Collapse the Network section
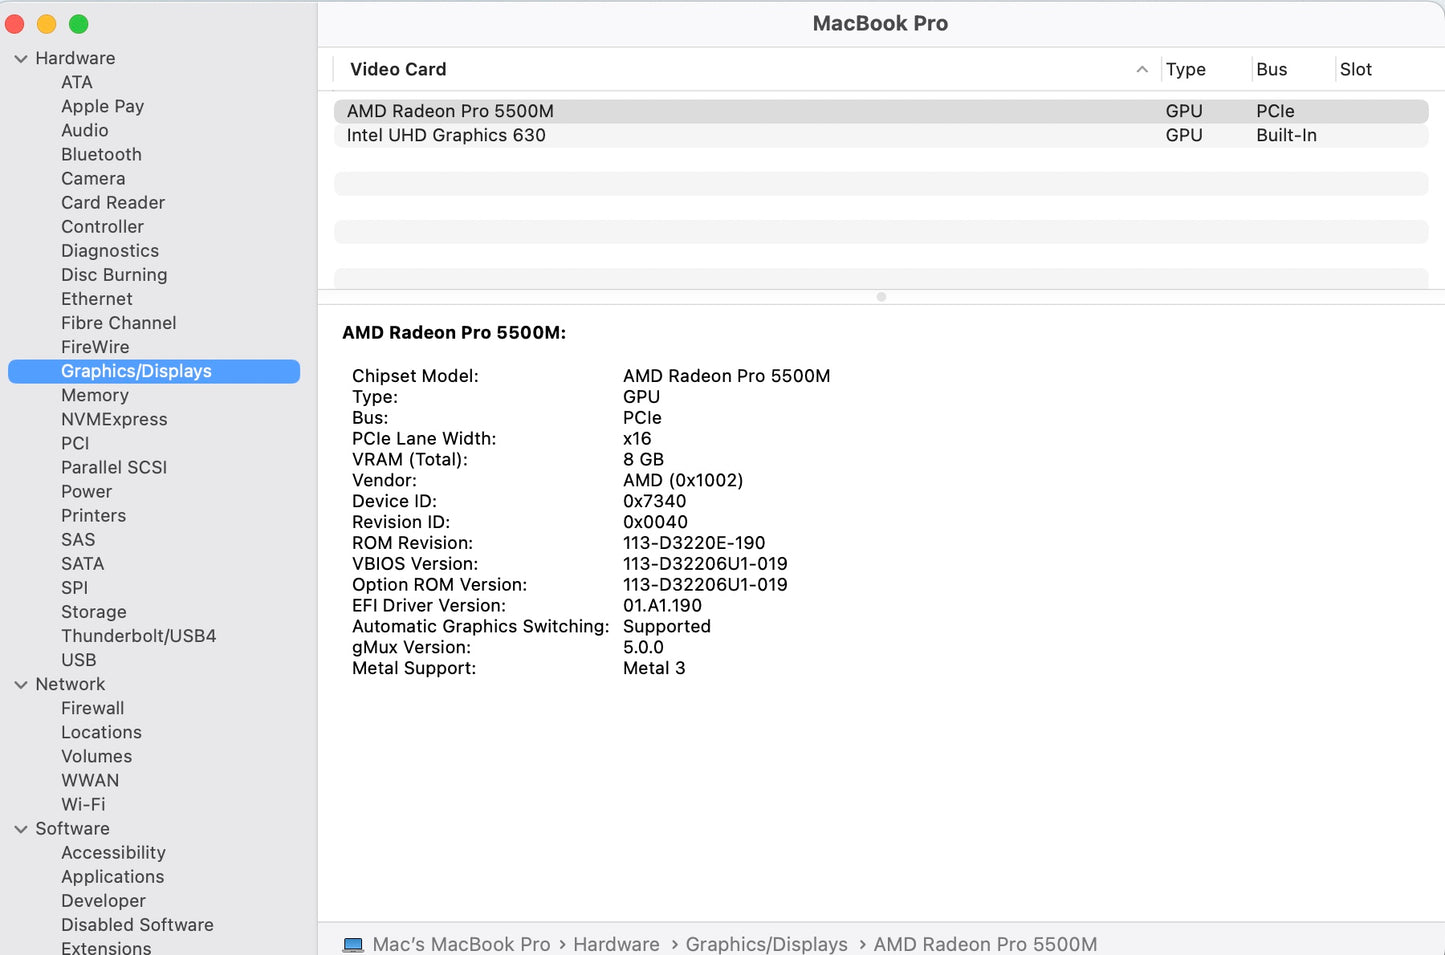The width and height of the screenshot is (1445, 955). pos(22,684)
